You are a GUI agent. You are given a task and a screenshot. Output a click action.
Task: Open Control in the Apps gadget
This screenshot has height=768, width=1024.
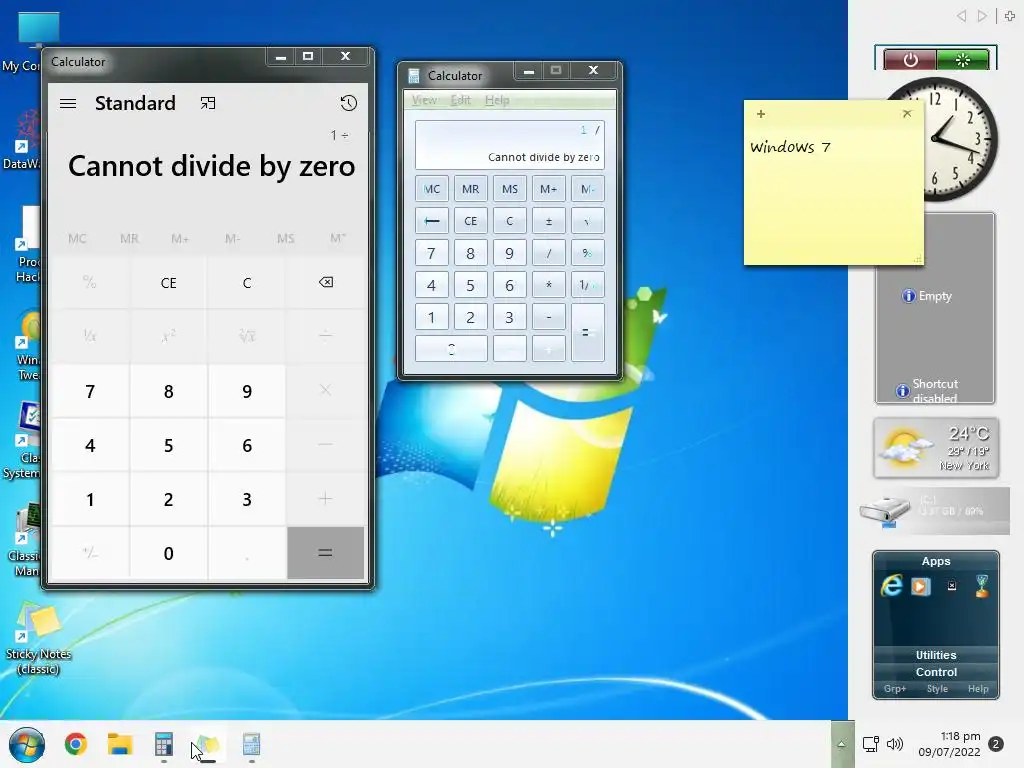click(936, 672)
